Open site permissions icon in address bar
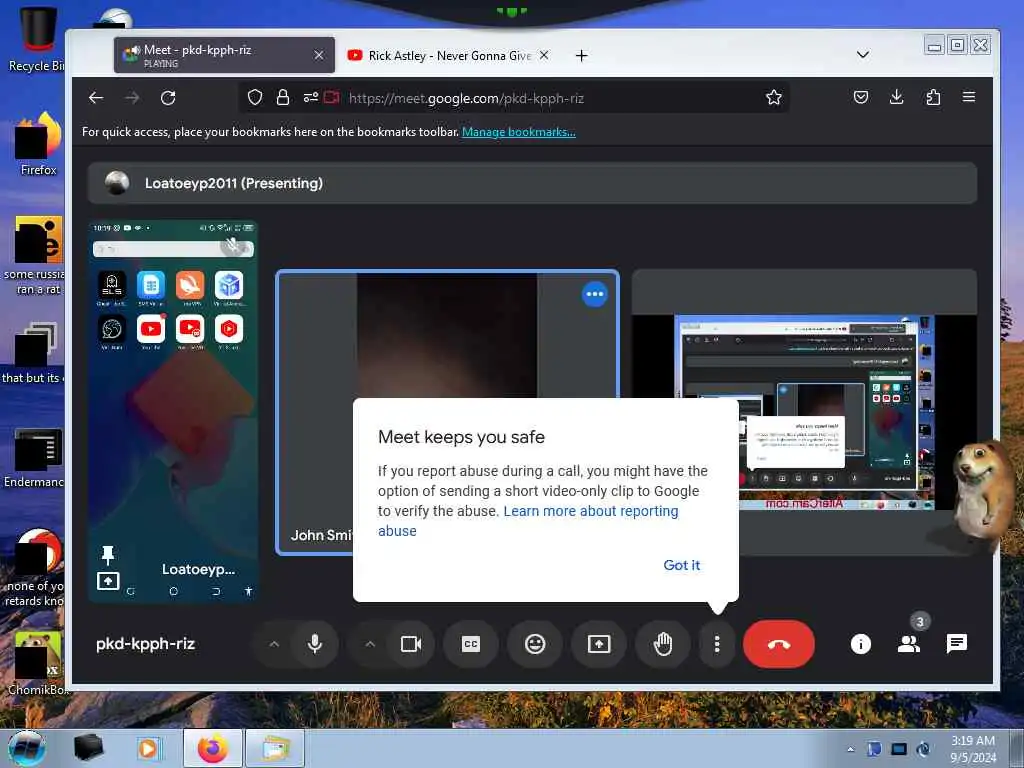 310,98
